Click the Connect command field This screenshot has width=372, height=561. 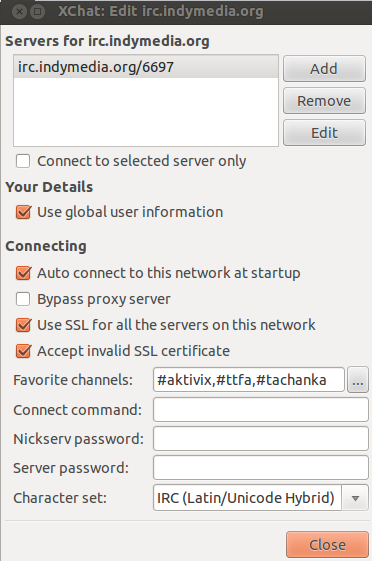coord(261,410)
